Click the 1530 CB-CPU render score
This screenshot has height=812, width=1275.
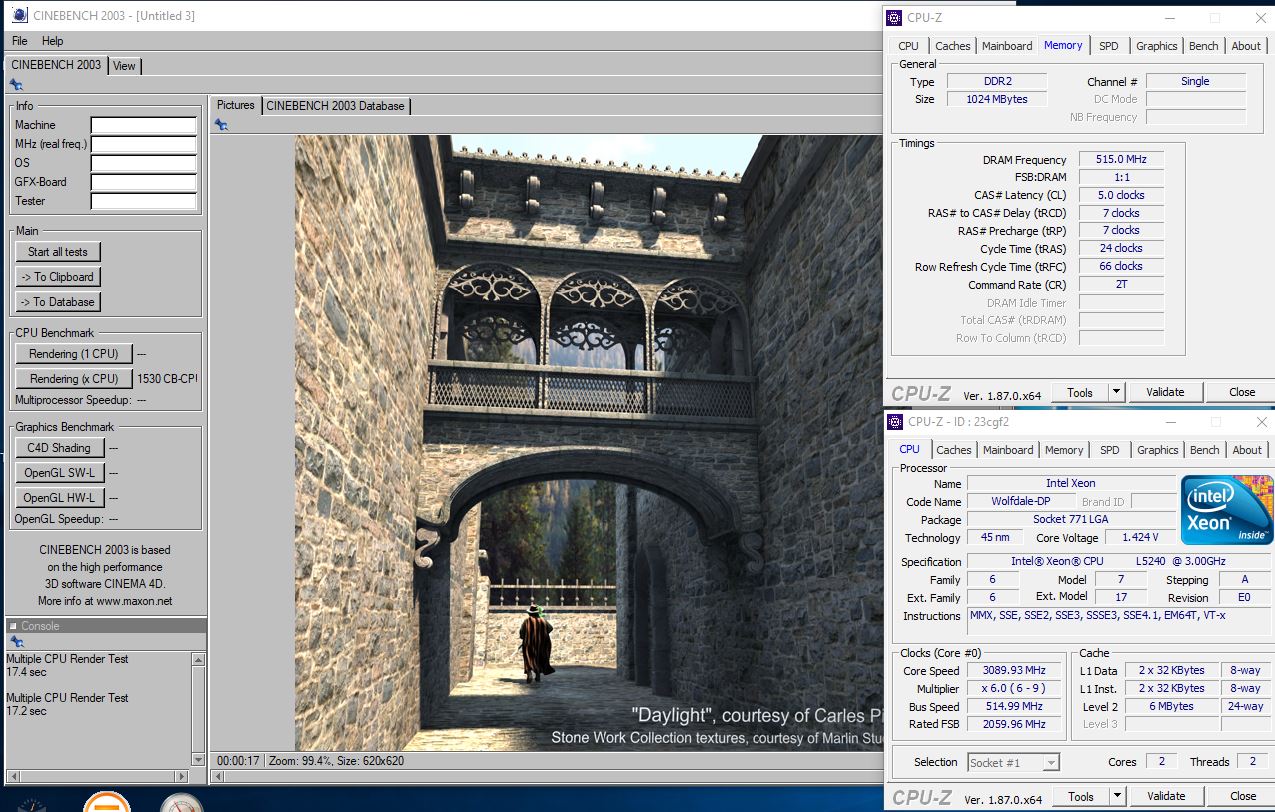pos(168,379)
